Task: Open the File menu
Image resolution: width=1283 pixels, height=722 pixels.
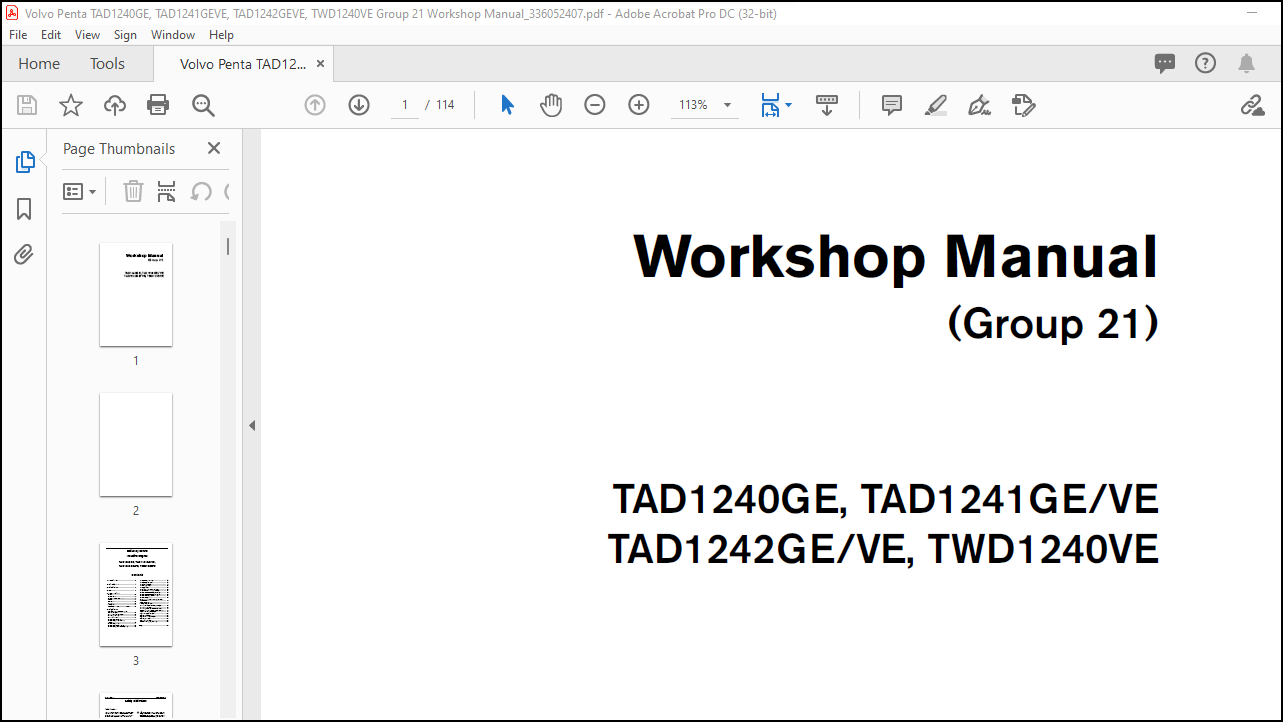Action: coord(18,34)
